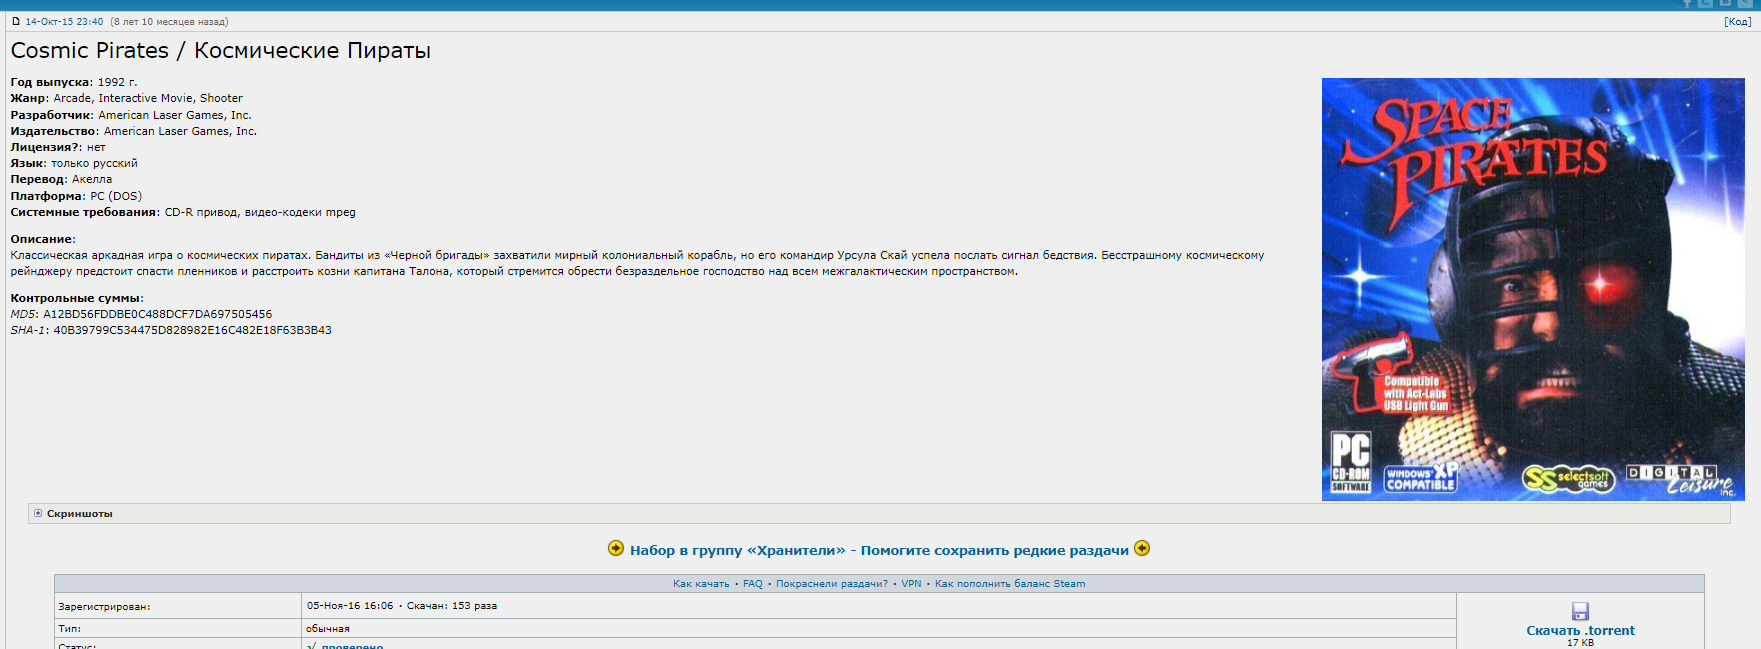
Task: Click the language value только русский
Action: (95, 163)
